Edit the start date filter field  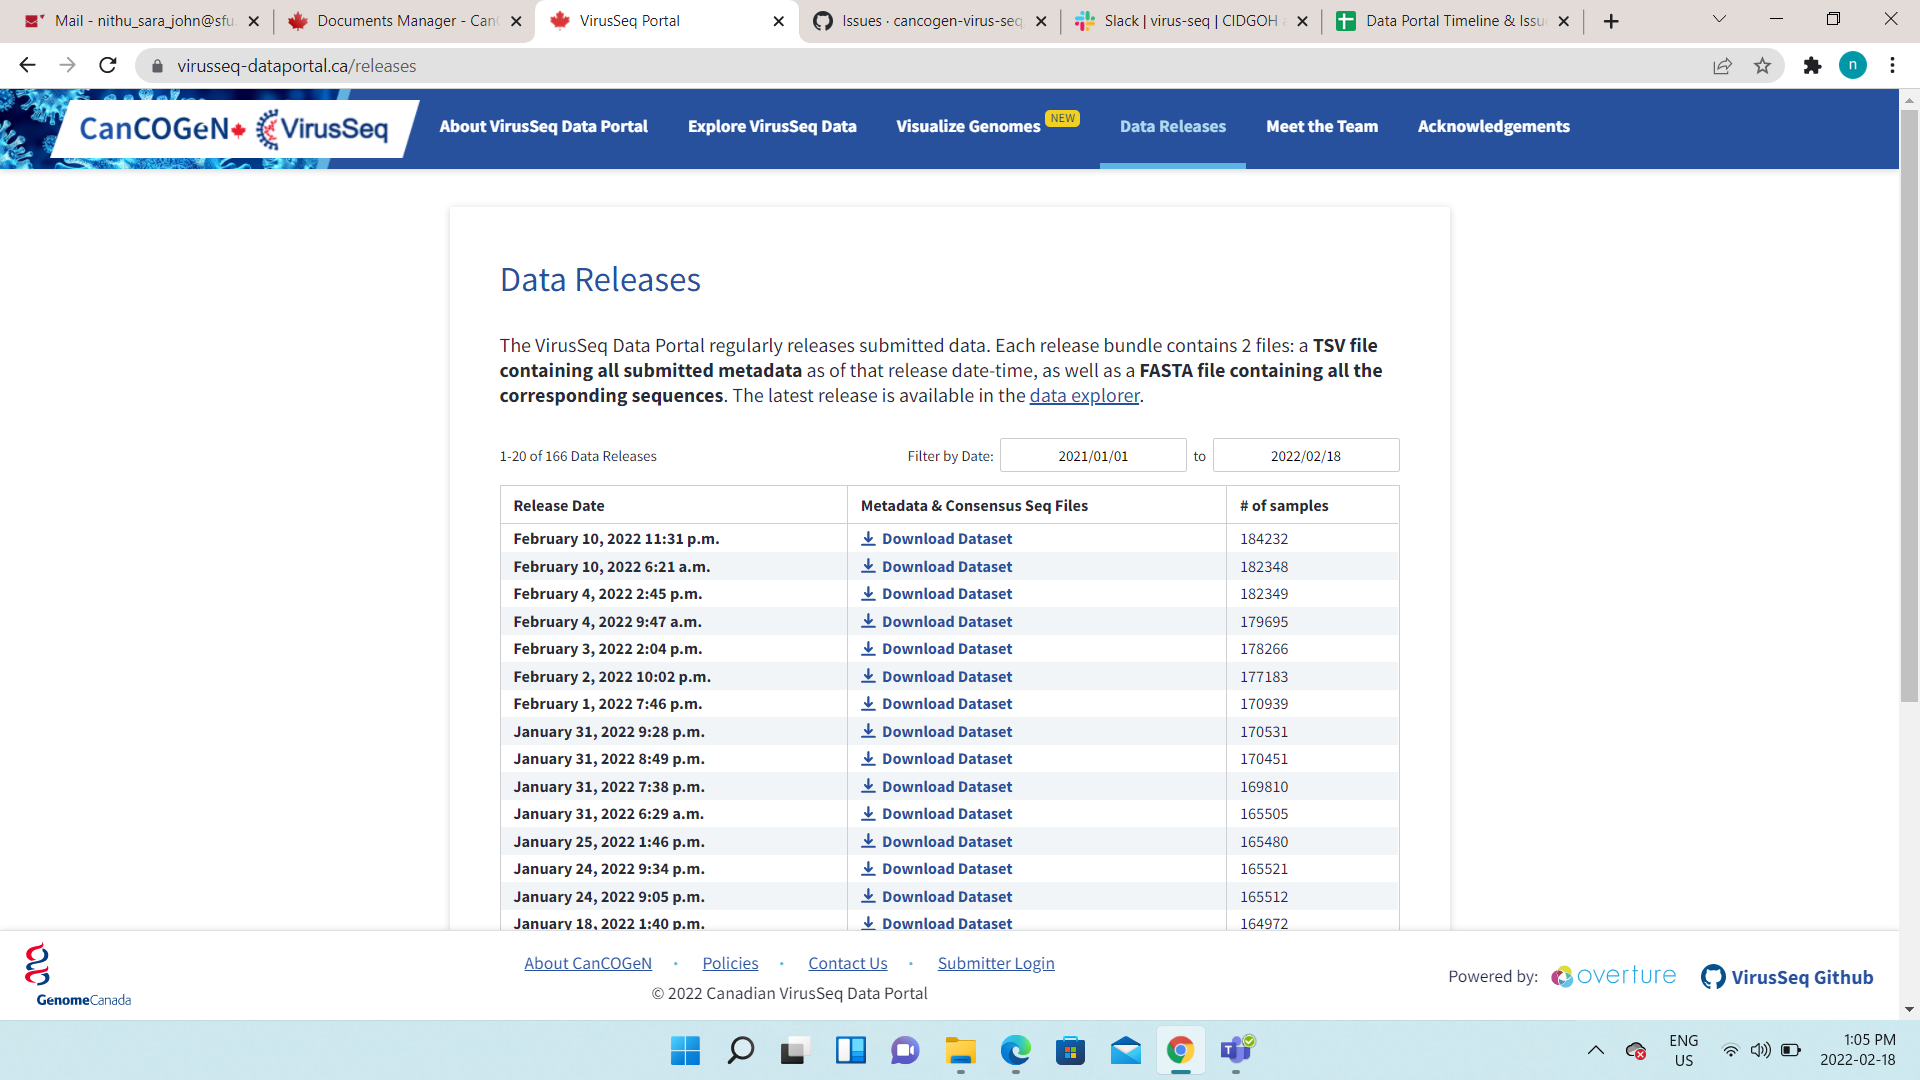tap(1092, 455)
